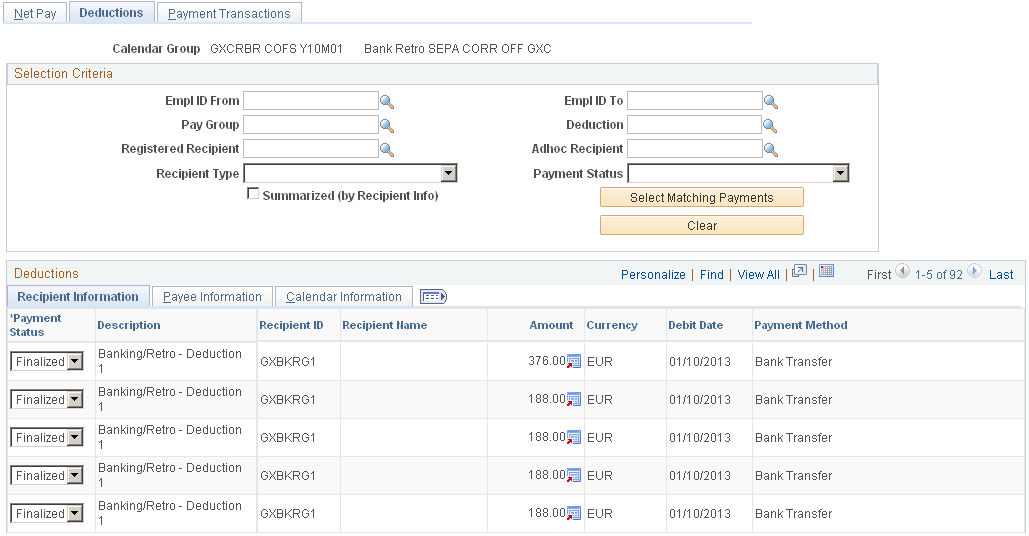Open the View All link
Screen dimensions: 1029x536
pyautogui.click(x=759, y=275)
